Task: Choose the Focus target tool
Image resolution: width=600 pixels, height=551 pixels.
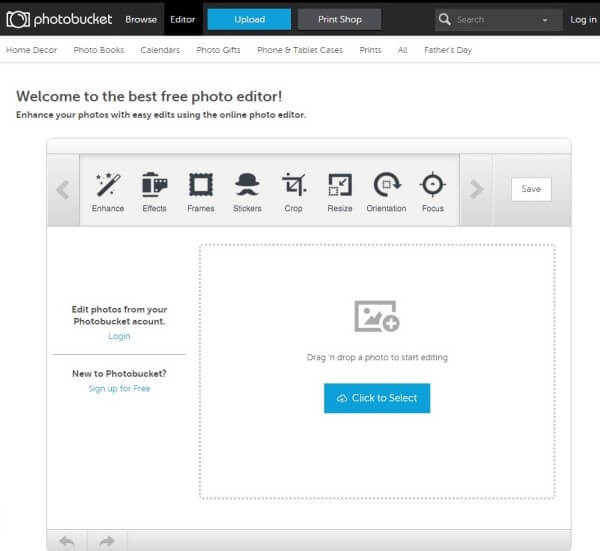Action: [x=433, y=192]
